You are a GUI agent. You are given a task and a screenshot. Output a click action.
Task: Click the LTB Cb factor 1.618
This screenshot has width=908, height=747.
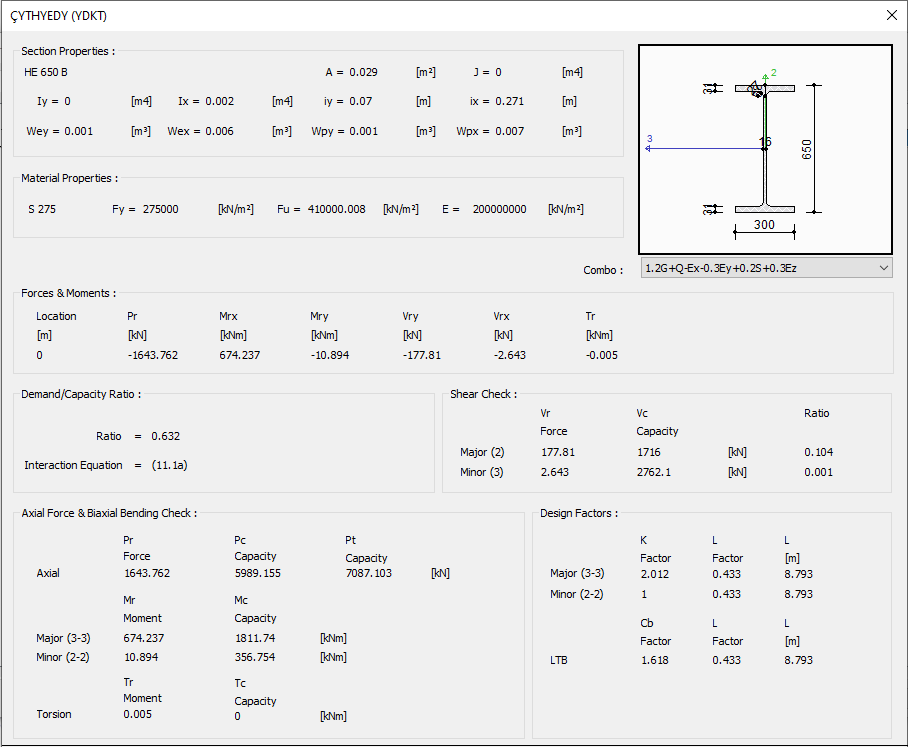coord(654,660)
